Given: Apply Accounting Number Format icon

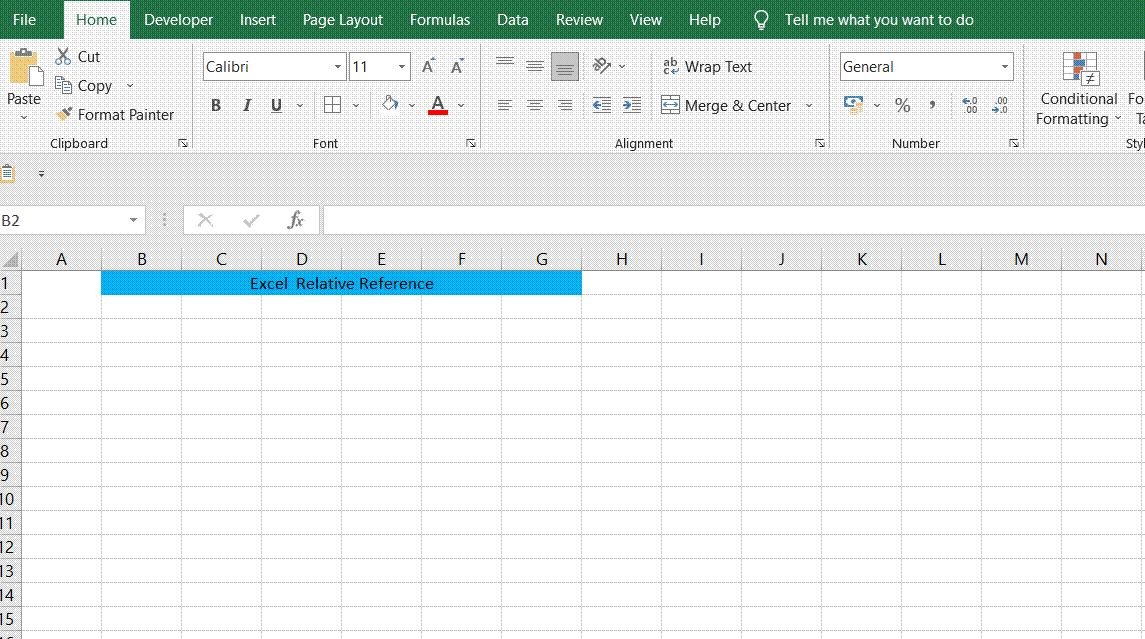Looking at the screenshot, I should point(854,105).
